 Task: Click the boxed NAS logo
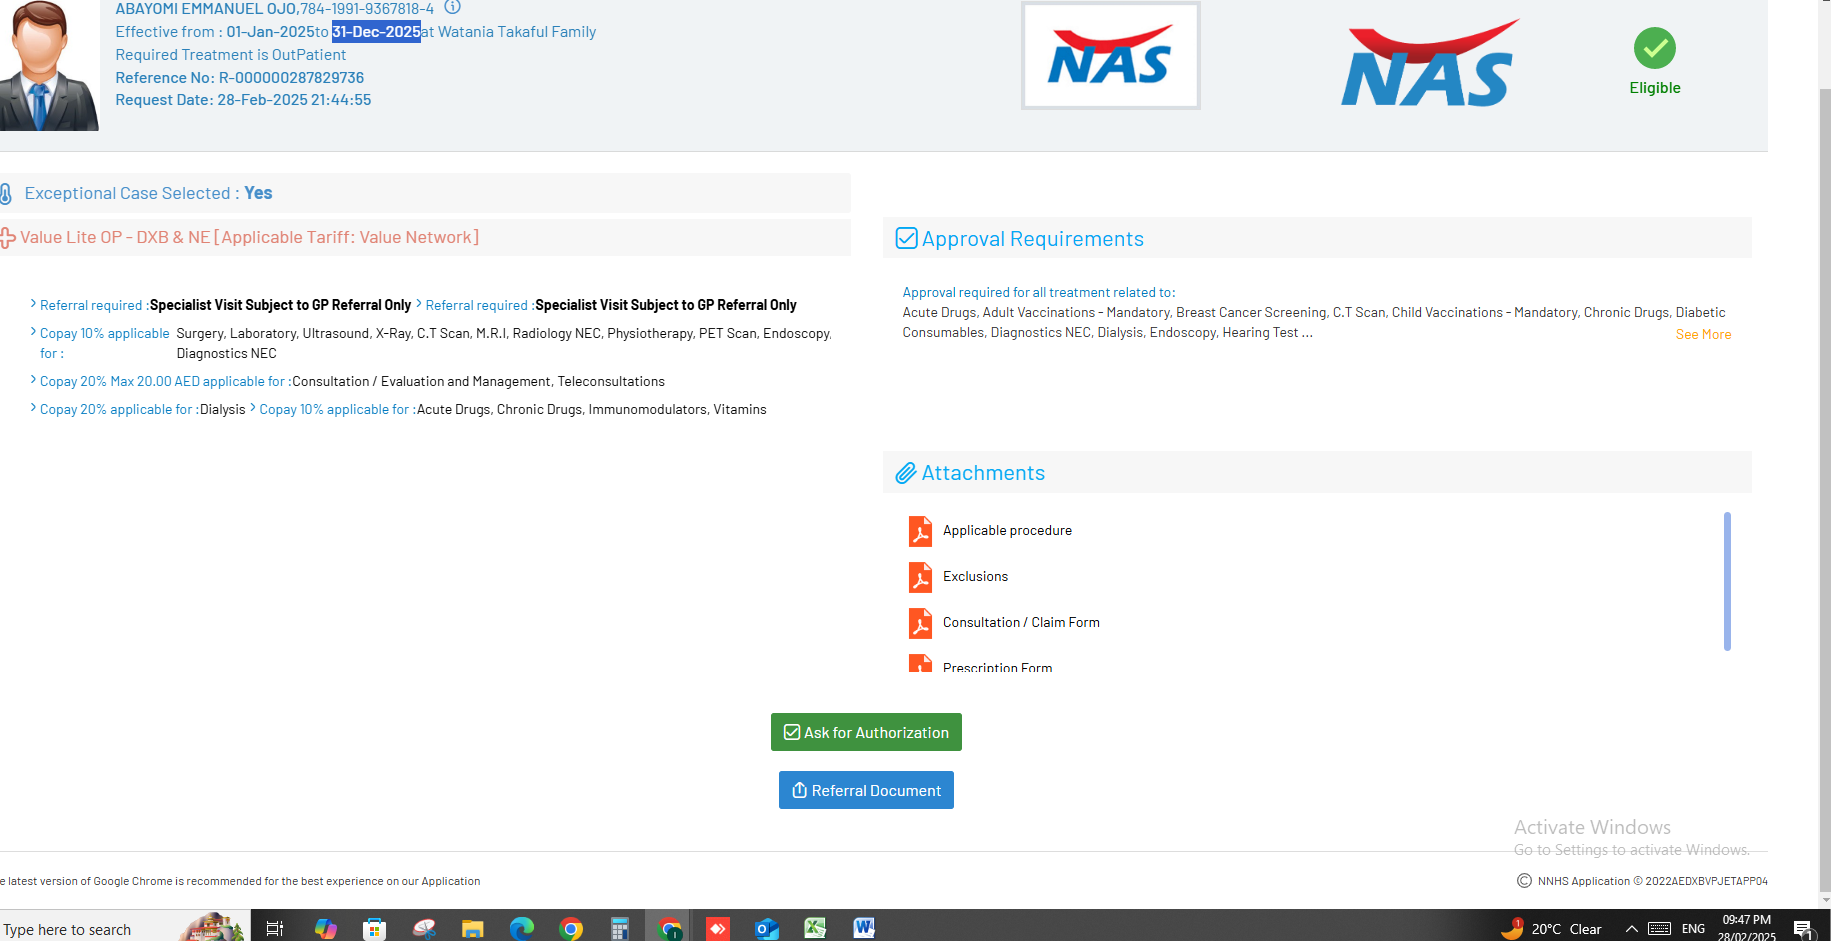tap(1110, 56)
